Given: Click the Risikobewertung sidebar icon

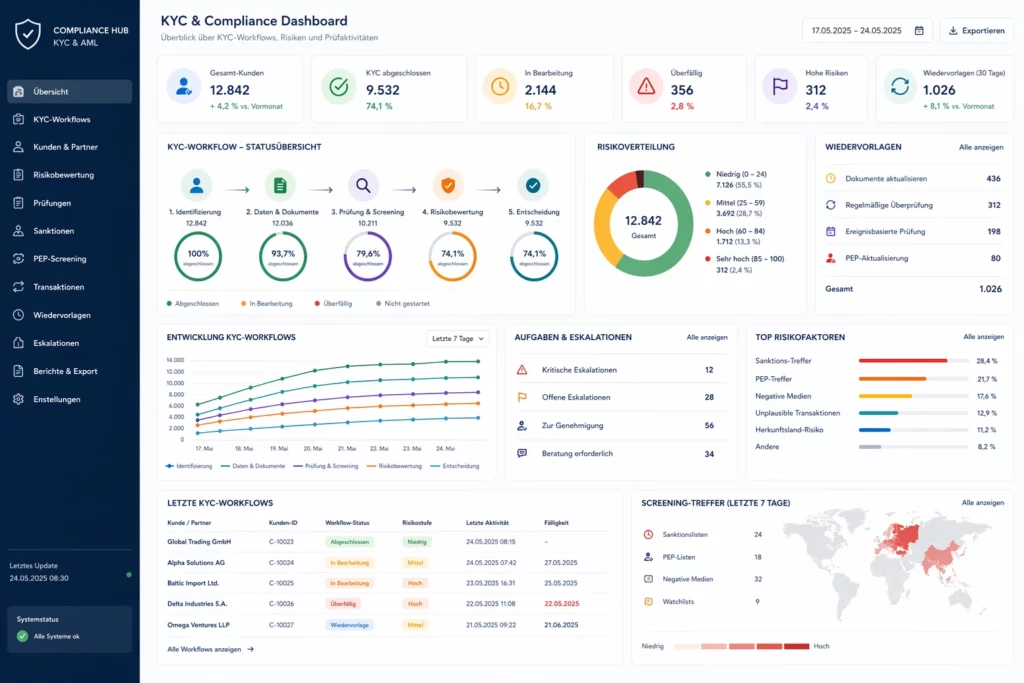Looking at the screenshot, I should (18, 174).
